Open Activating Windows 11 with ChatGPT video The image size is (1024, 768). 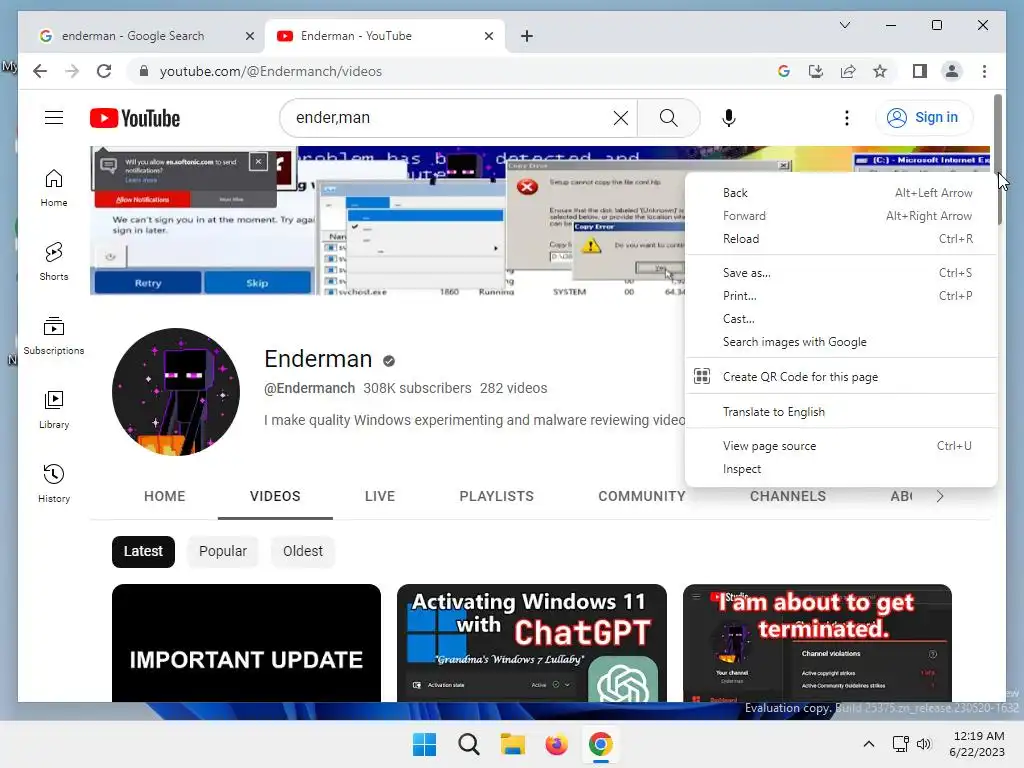pos(532,643)
